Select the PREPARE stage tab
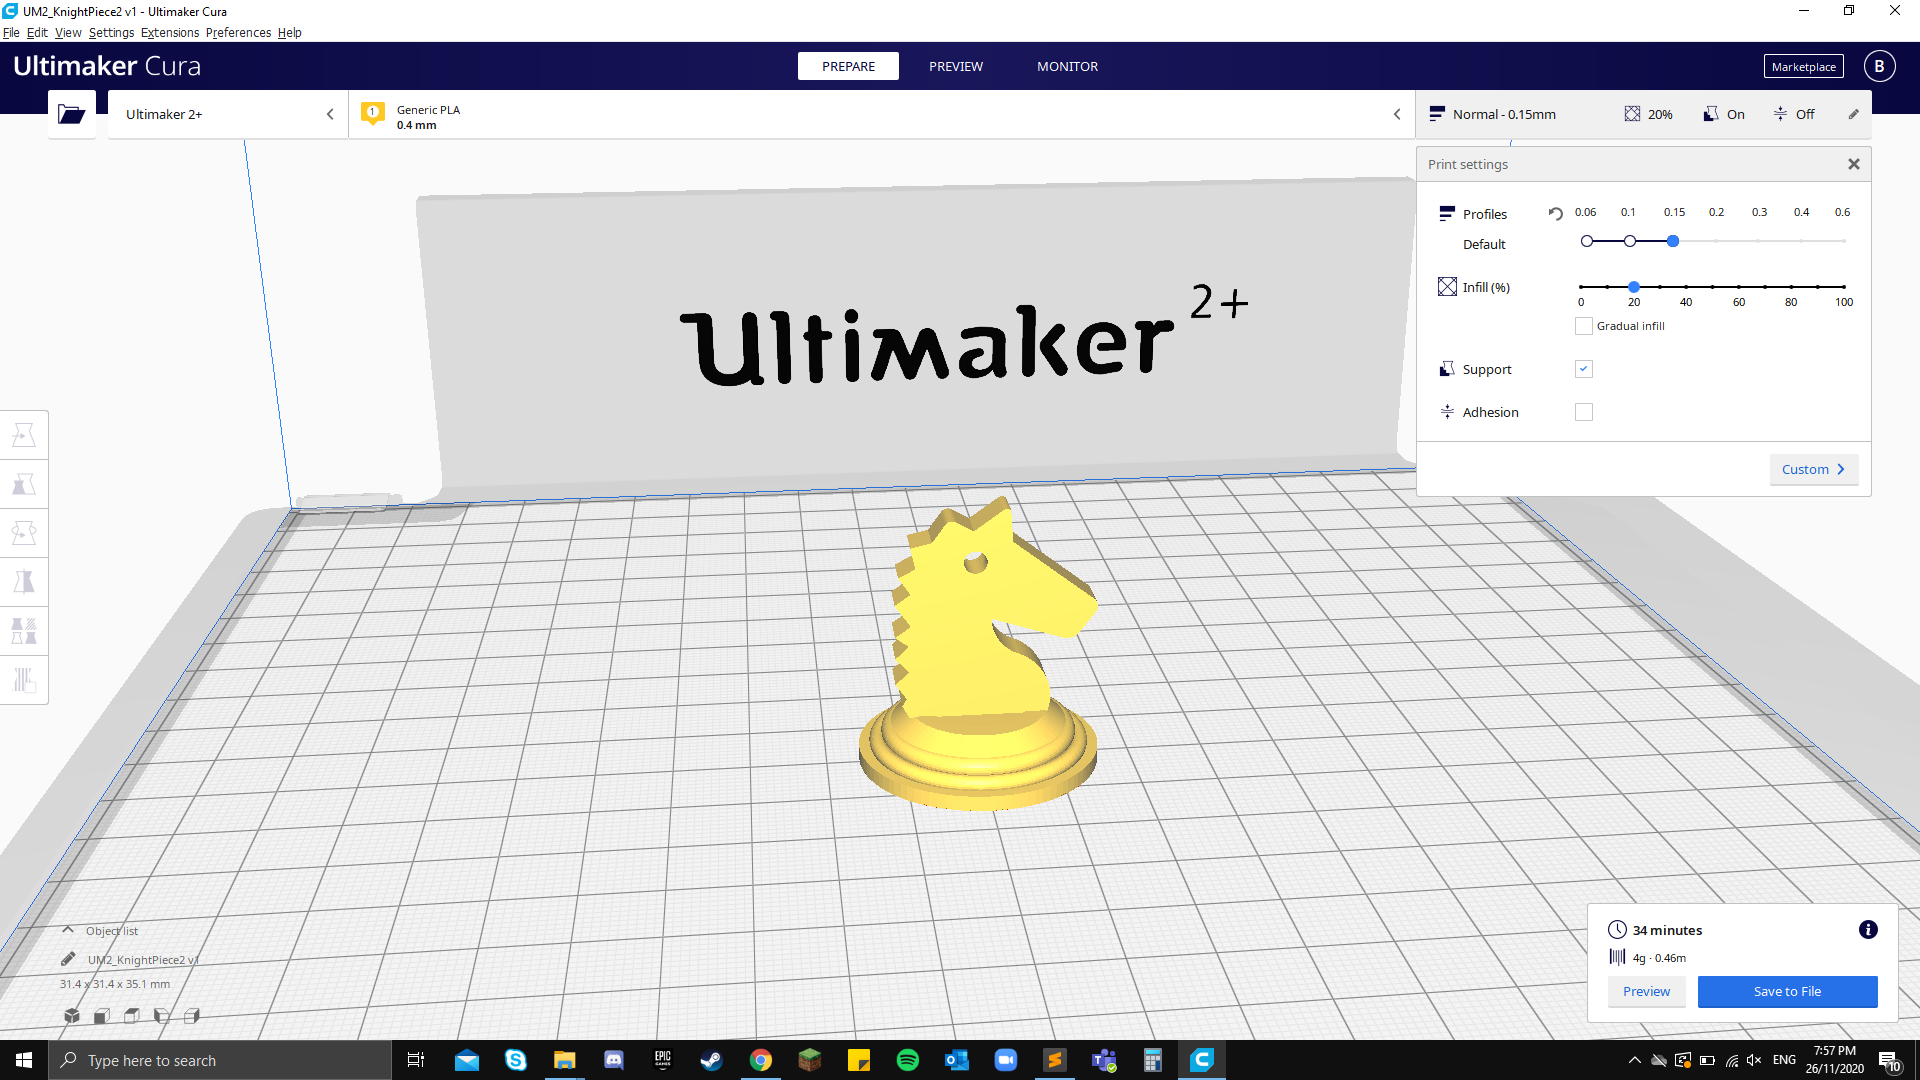Image resolution: width=1920 pixels, height=1080 pixels. click(x=848, y=66)
